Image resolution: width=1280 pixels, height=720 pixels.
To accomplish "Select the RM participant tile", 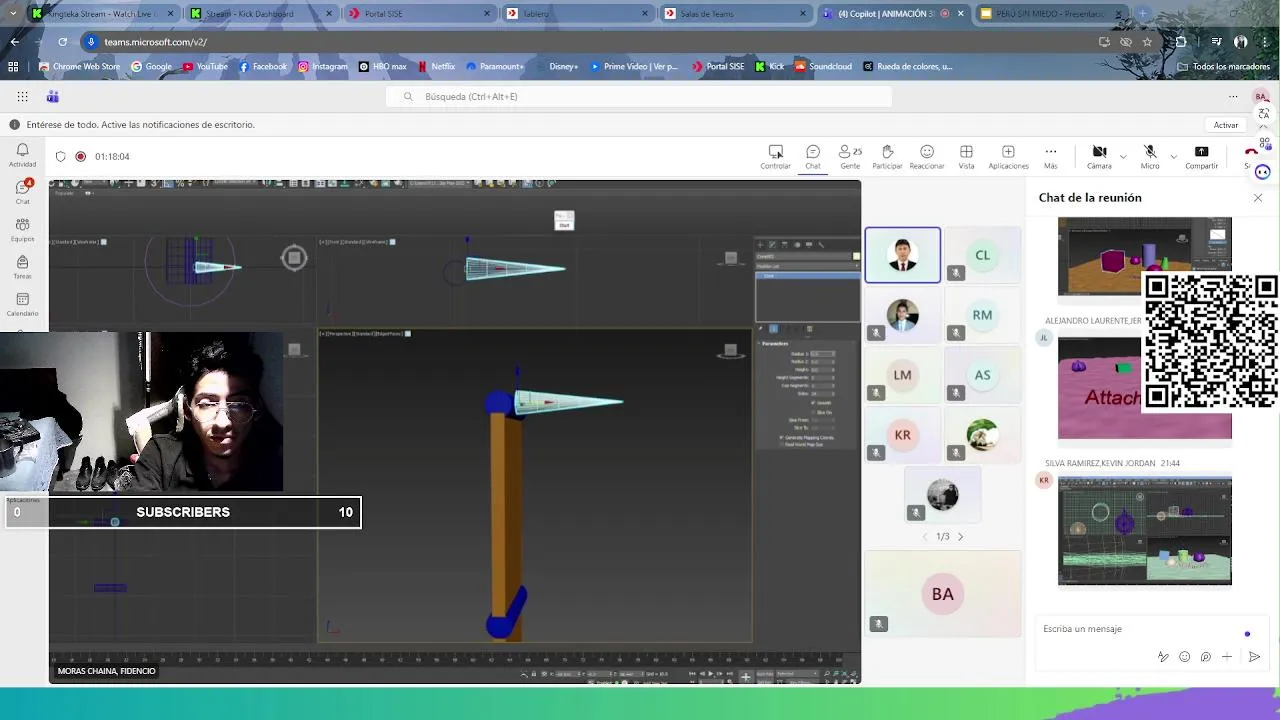I will pos(982,315).
